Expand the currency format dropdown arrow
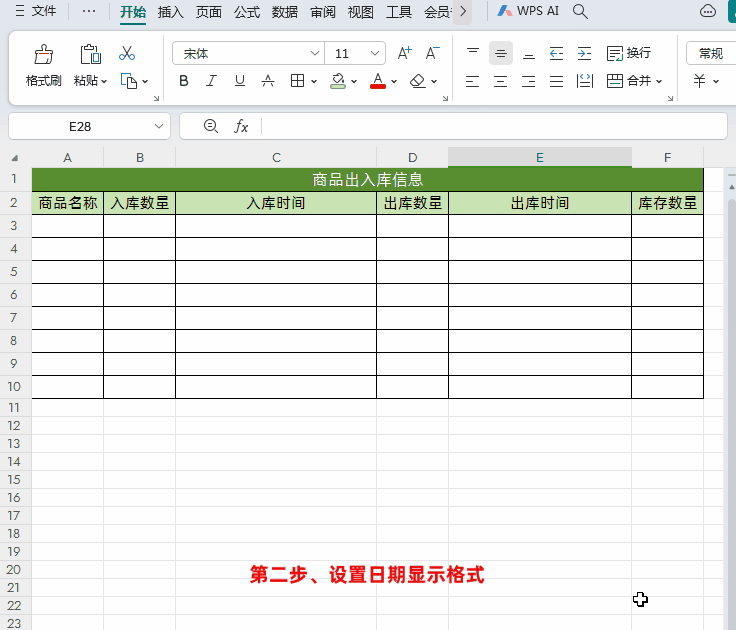Viewport: 736px width, 630px height. pos(716,81)
